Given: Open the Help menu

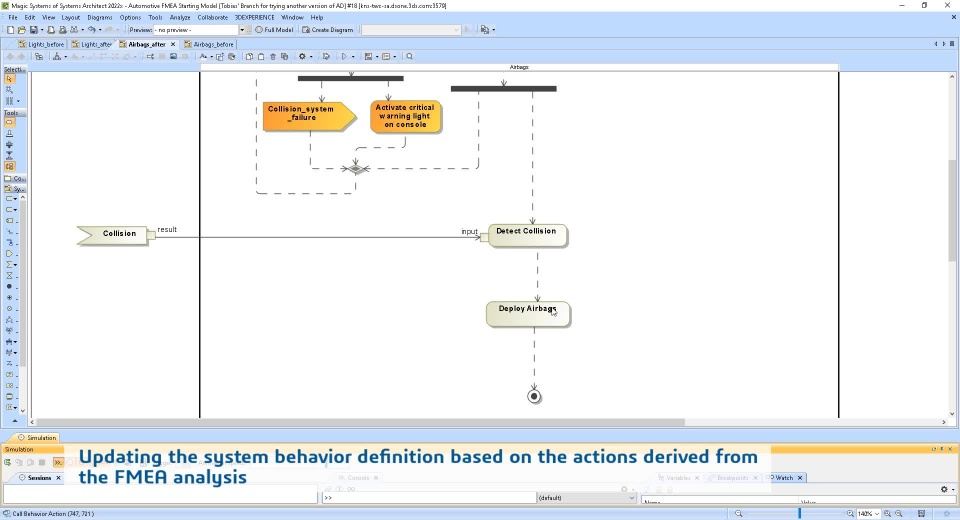Looking at the screenshot, I should pos(317,17).
